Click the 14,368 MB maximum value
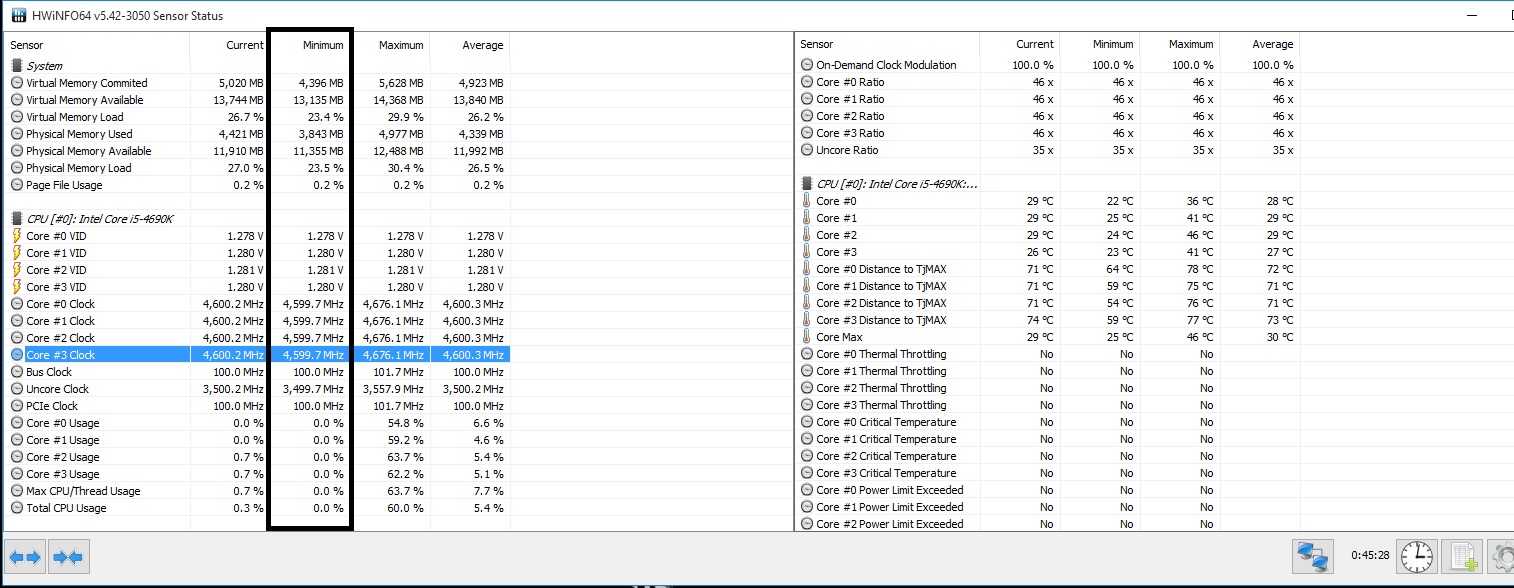This screenshot has height=588, width=1514. [398, 100]
